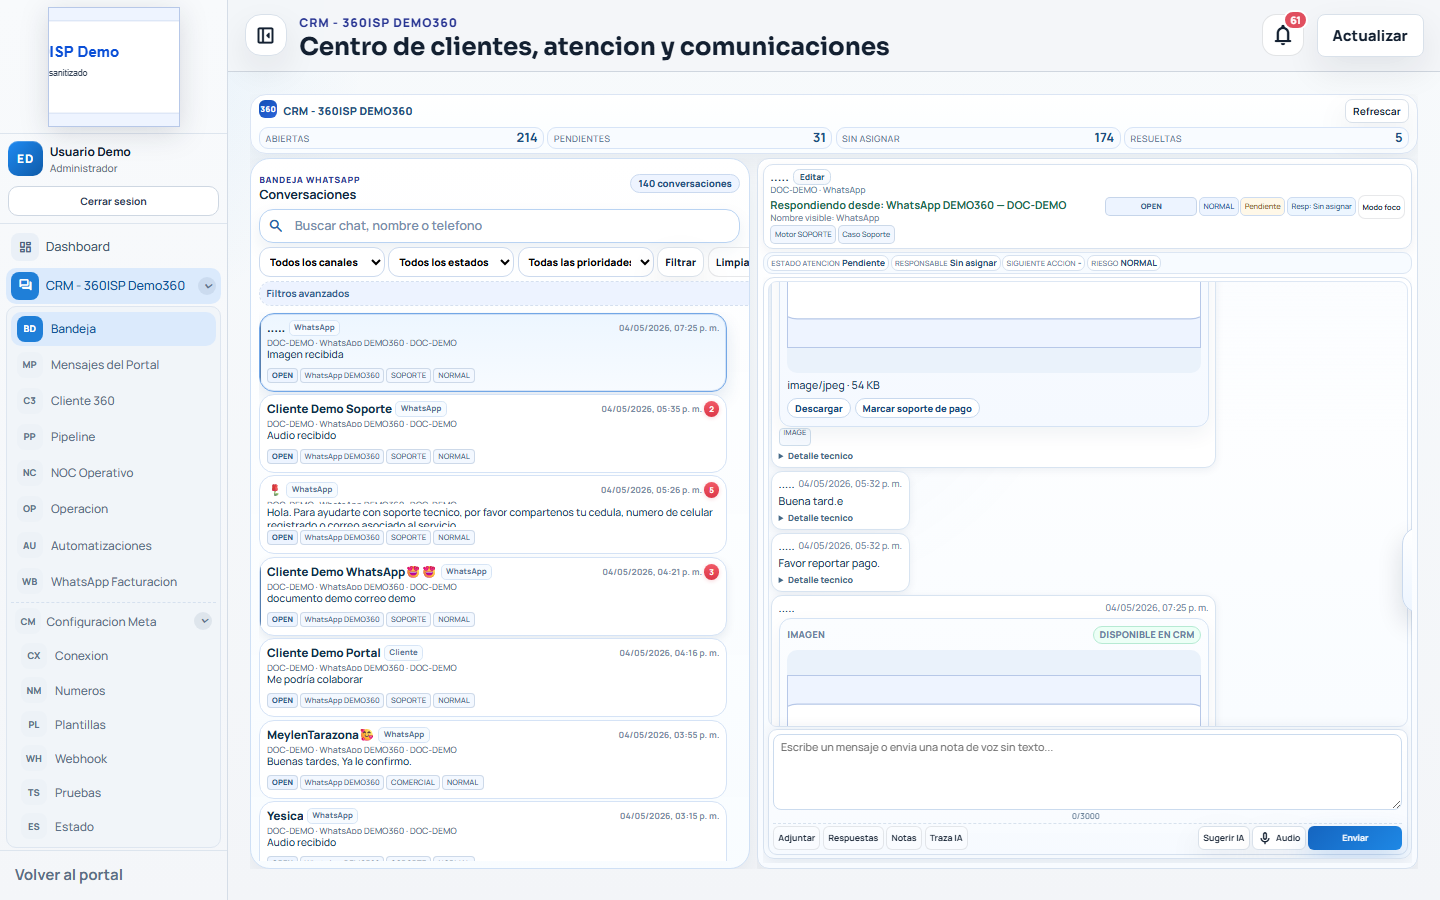Click the NC badge for NOC Operativo
1440x900 pixels.
[x=30, y=473]
